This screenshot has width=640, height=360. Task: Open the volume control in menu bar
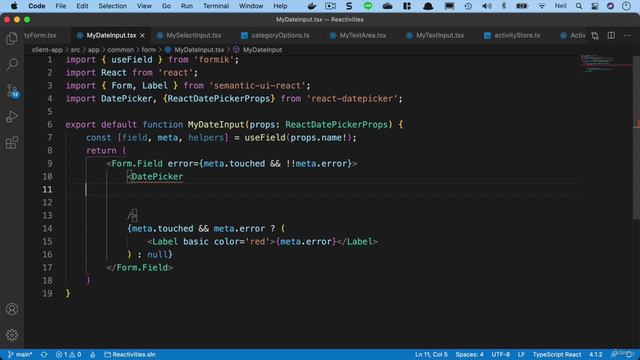coord(487,6)
